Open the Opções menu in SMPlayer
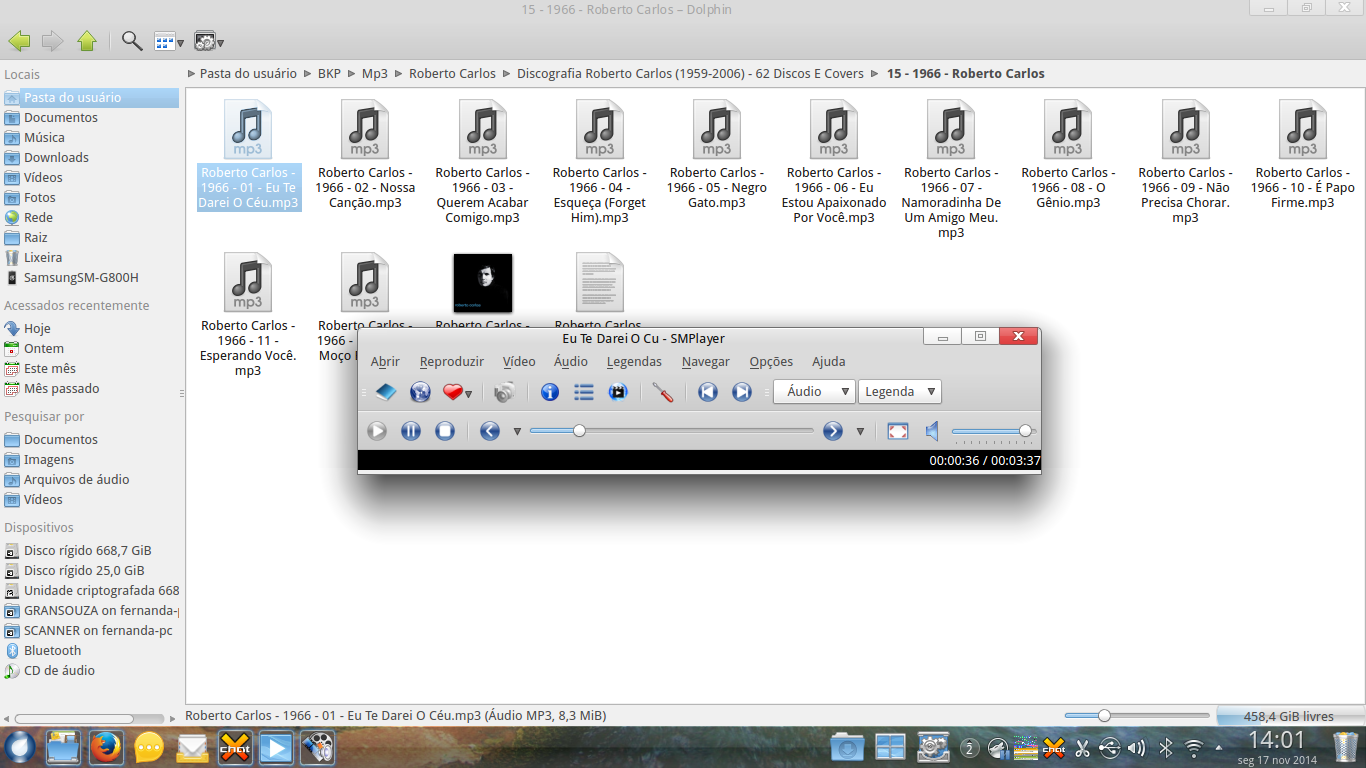Screen dimensions: 1366x768 (x=771, y=362)
